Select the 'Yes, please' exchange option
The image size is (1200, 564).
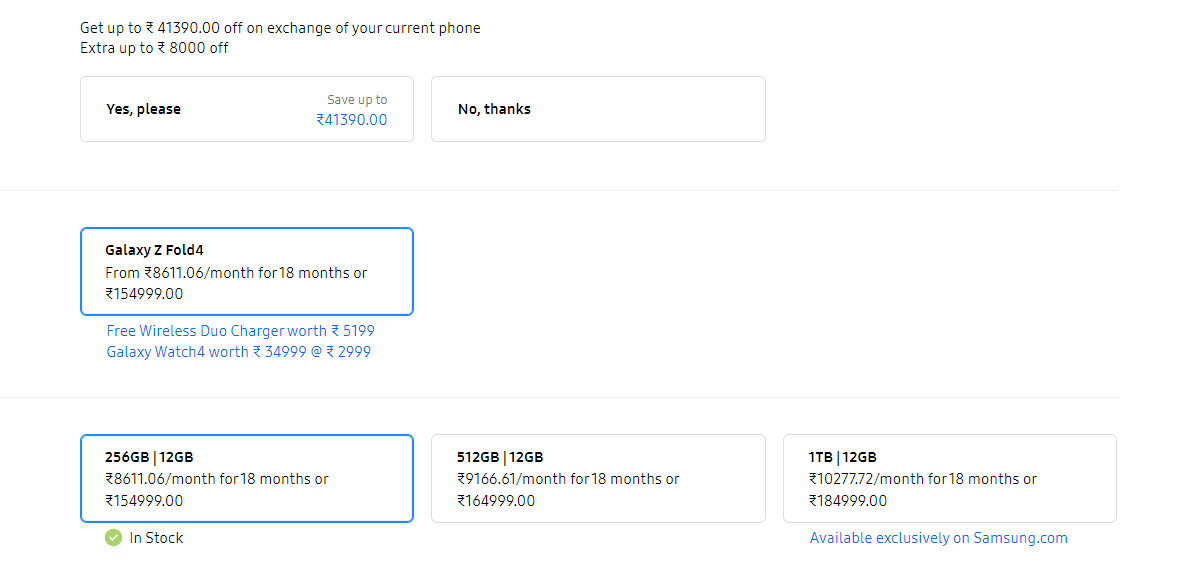pyautogui.click(x=246, y=109)
